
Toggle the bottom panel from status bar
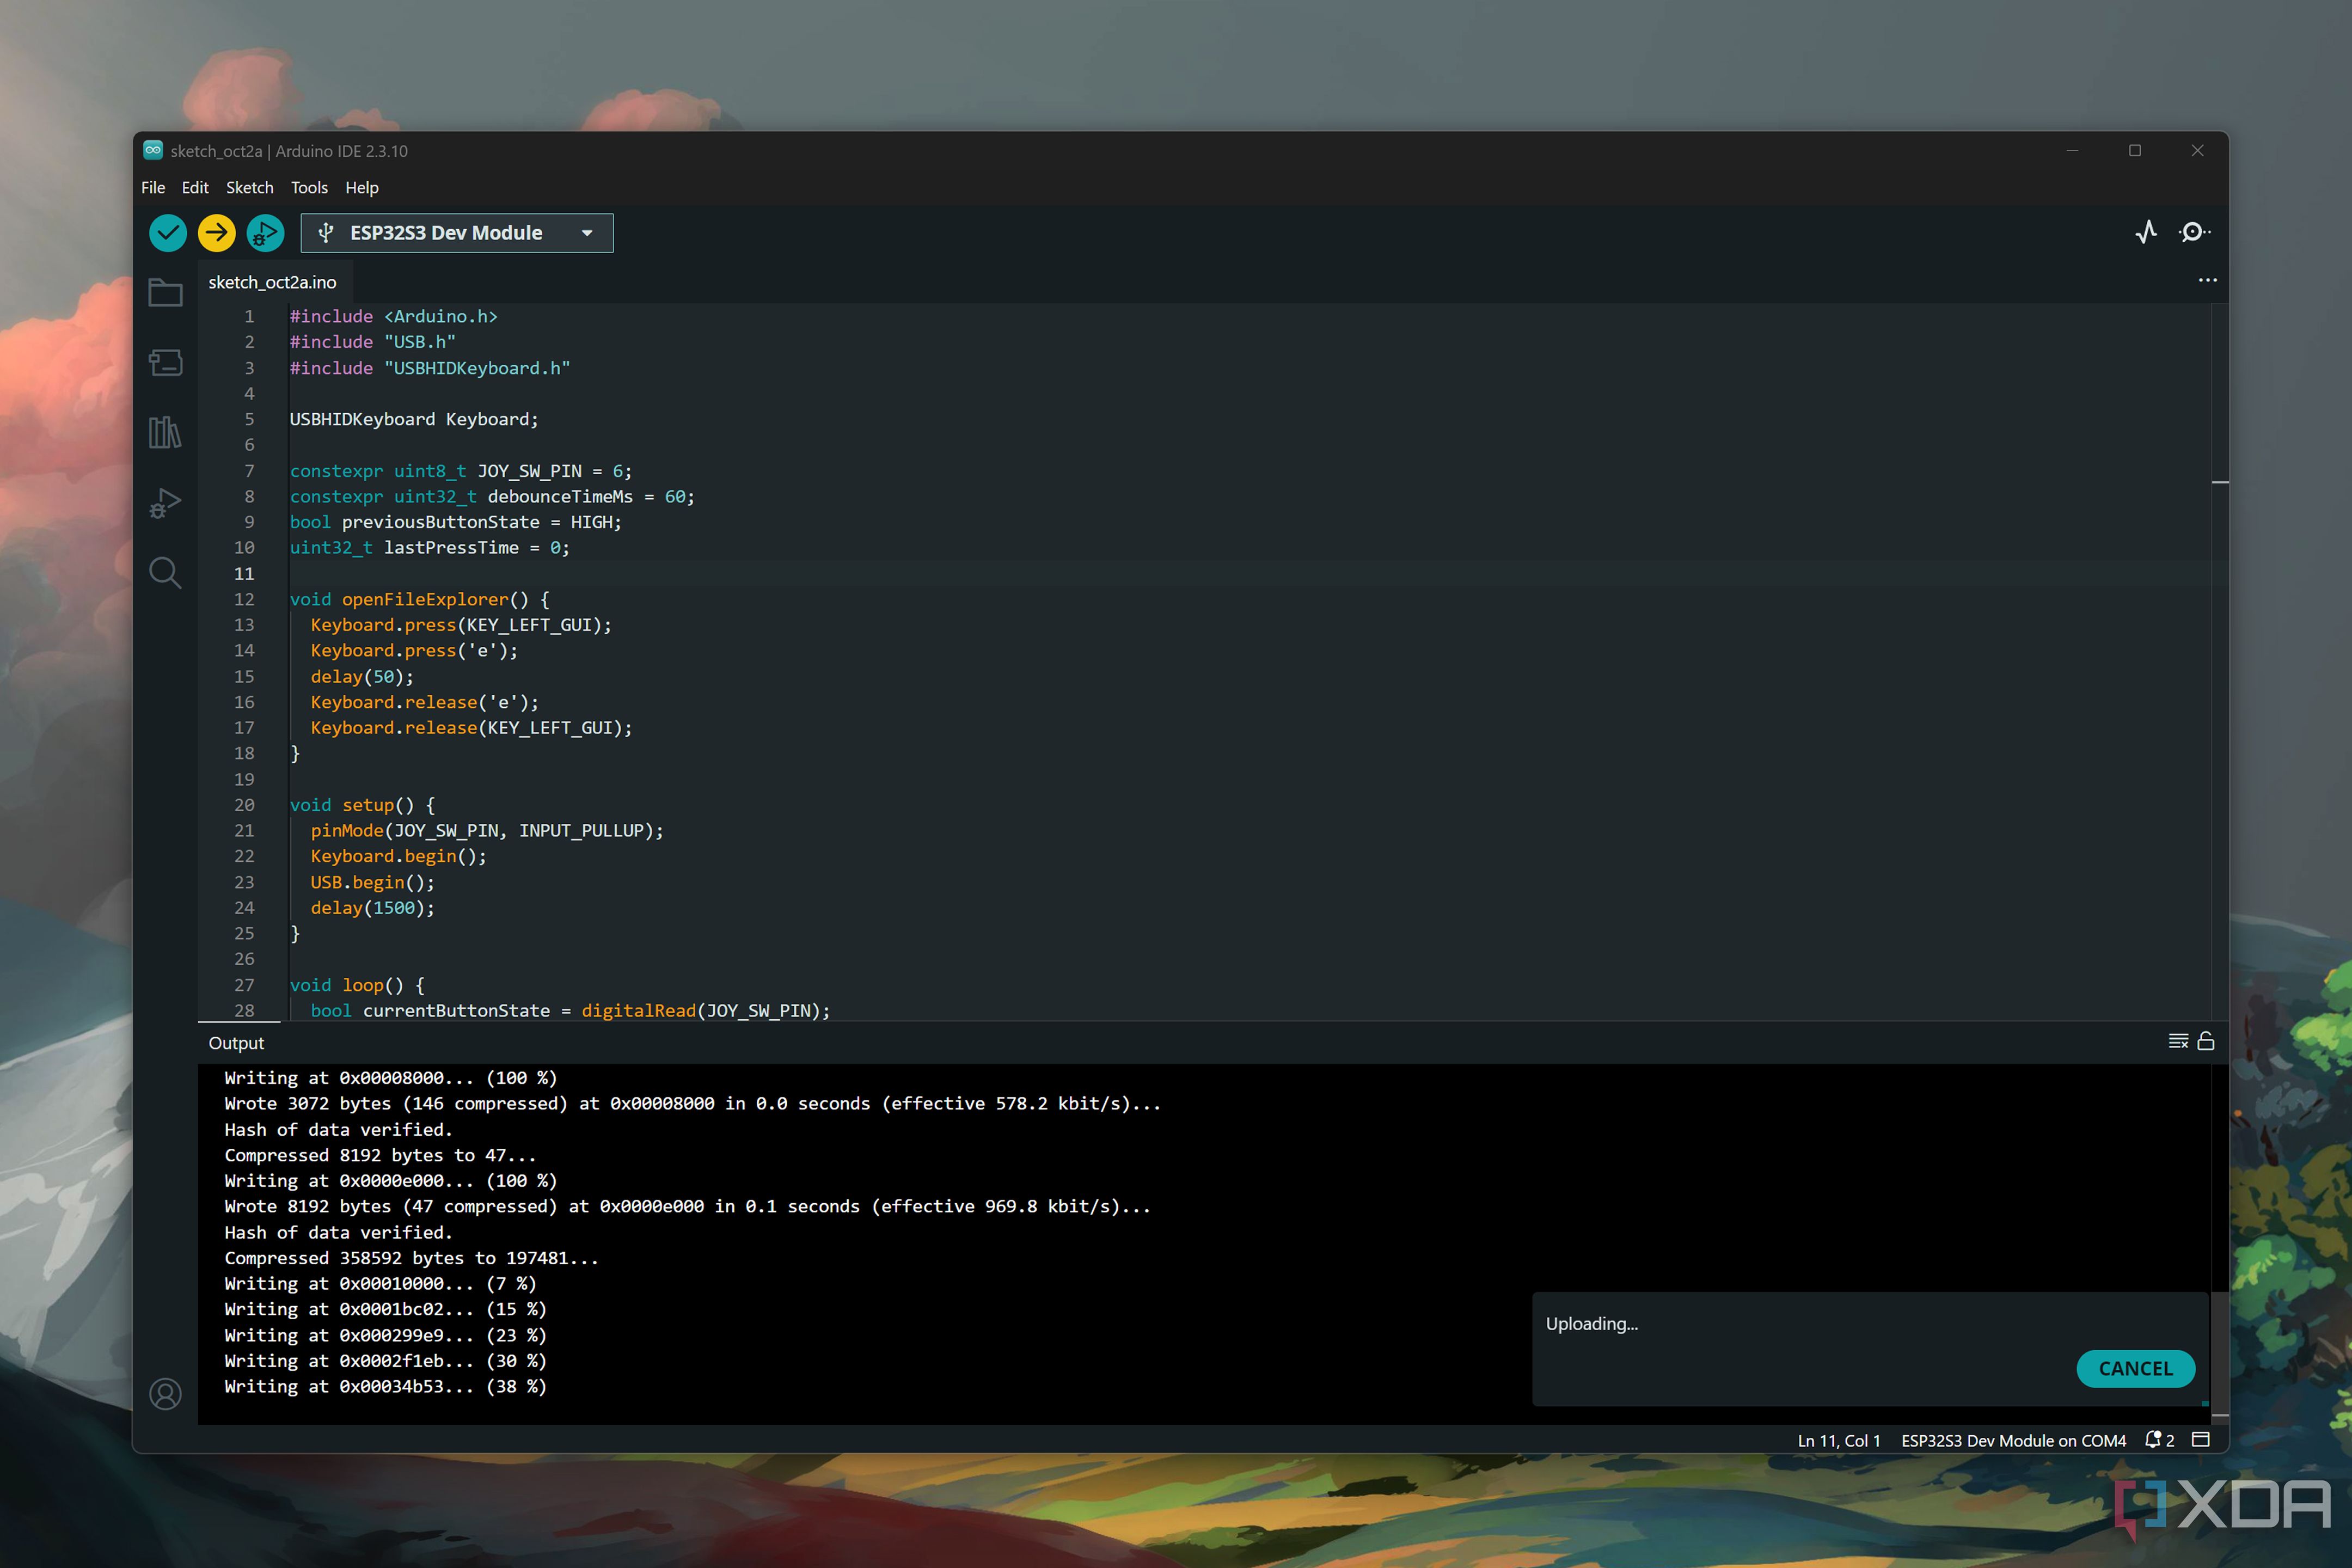(x=2201, y=1440)
